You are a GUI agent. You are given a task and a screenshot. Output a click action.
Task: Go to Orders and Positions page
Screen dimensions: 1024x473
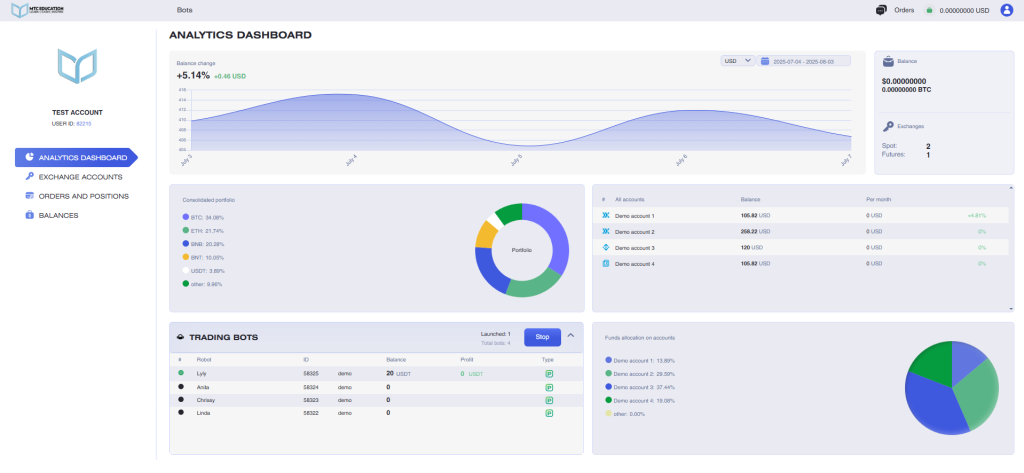pos(82,196)
